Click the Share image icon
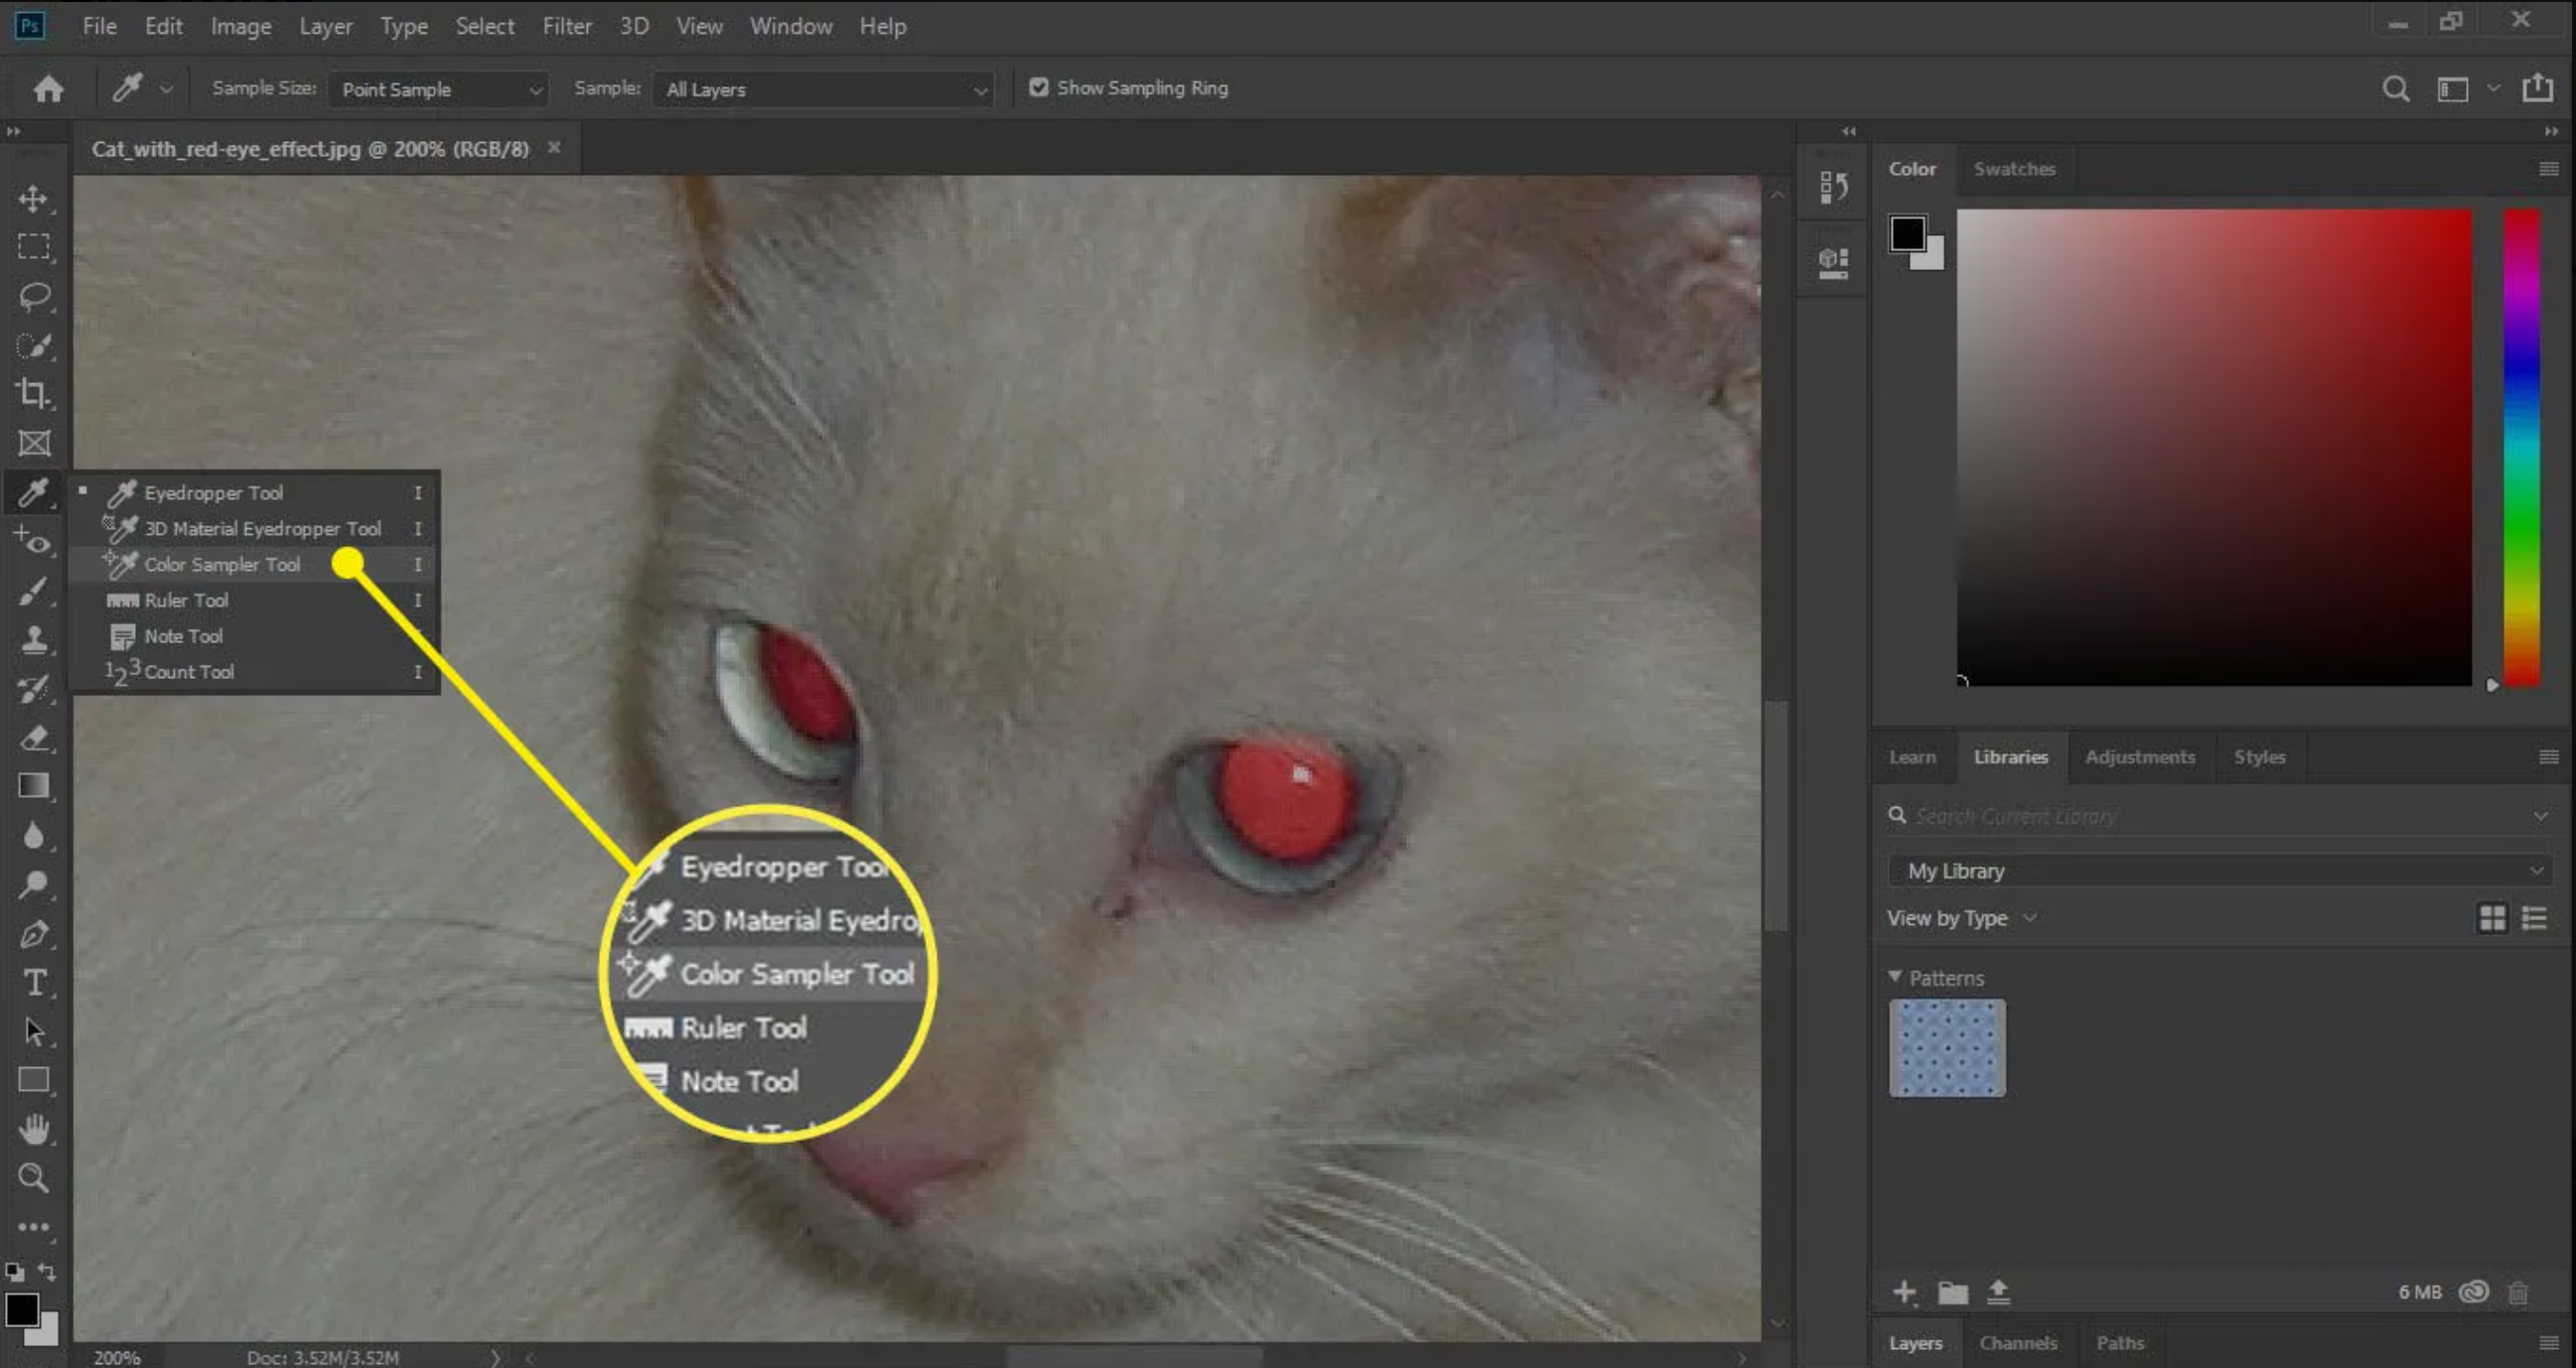Screen dimensions: 2576x1368 click(x=2537, y=88)
